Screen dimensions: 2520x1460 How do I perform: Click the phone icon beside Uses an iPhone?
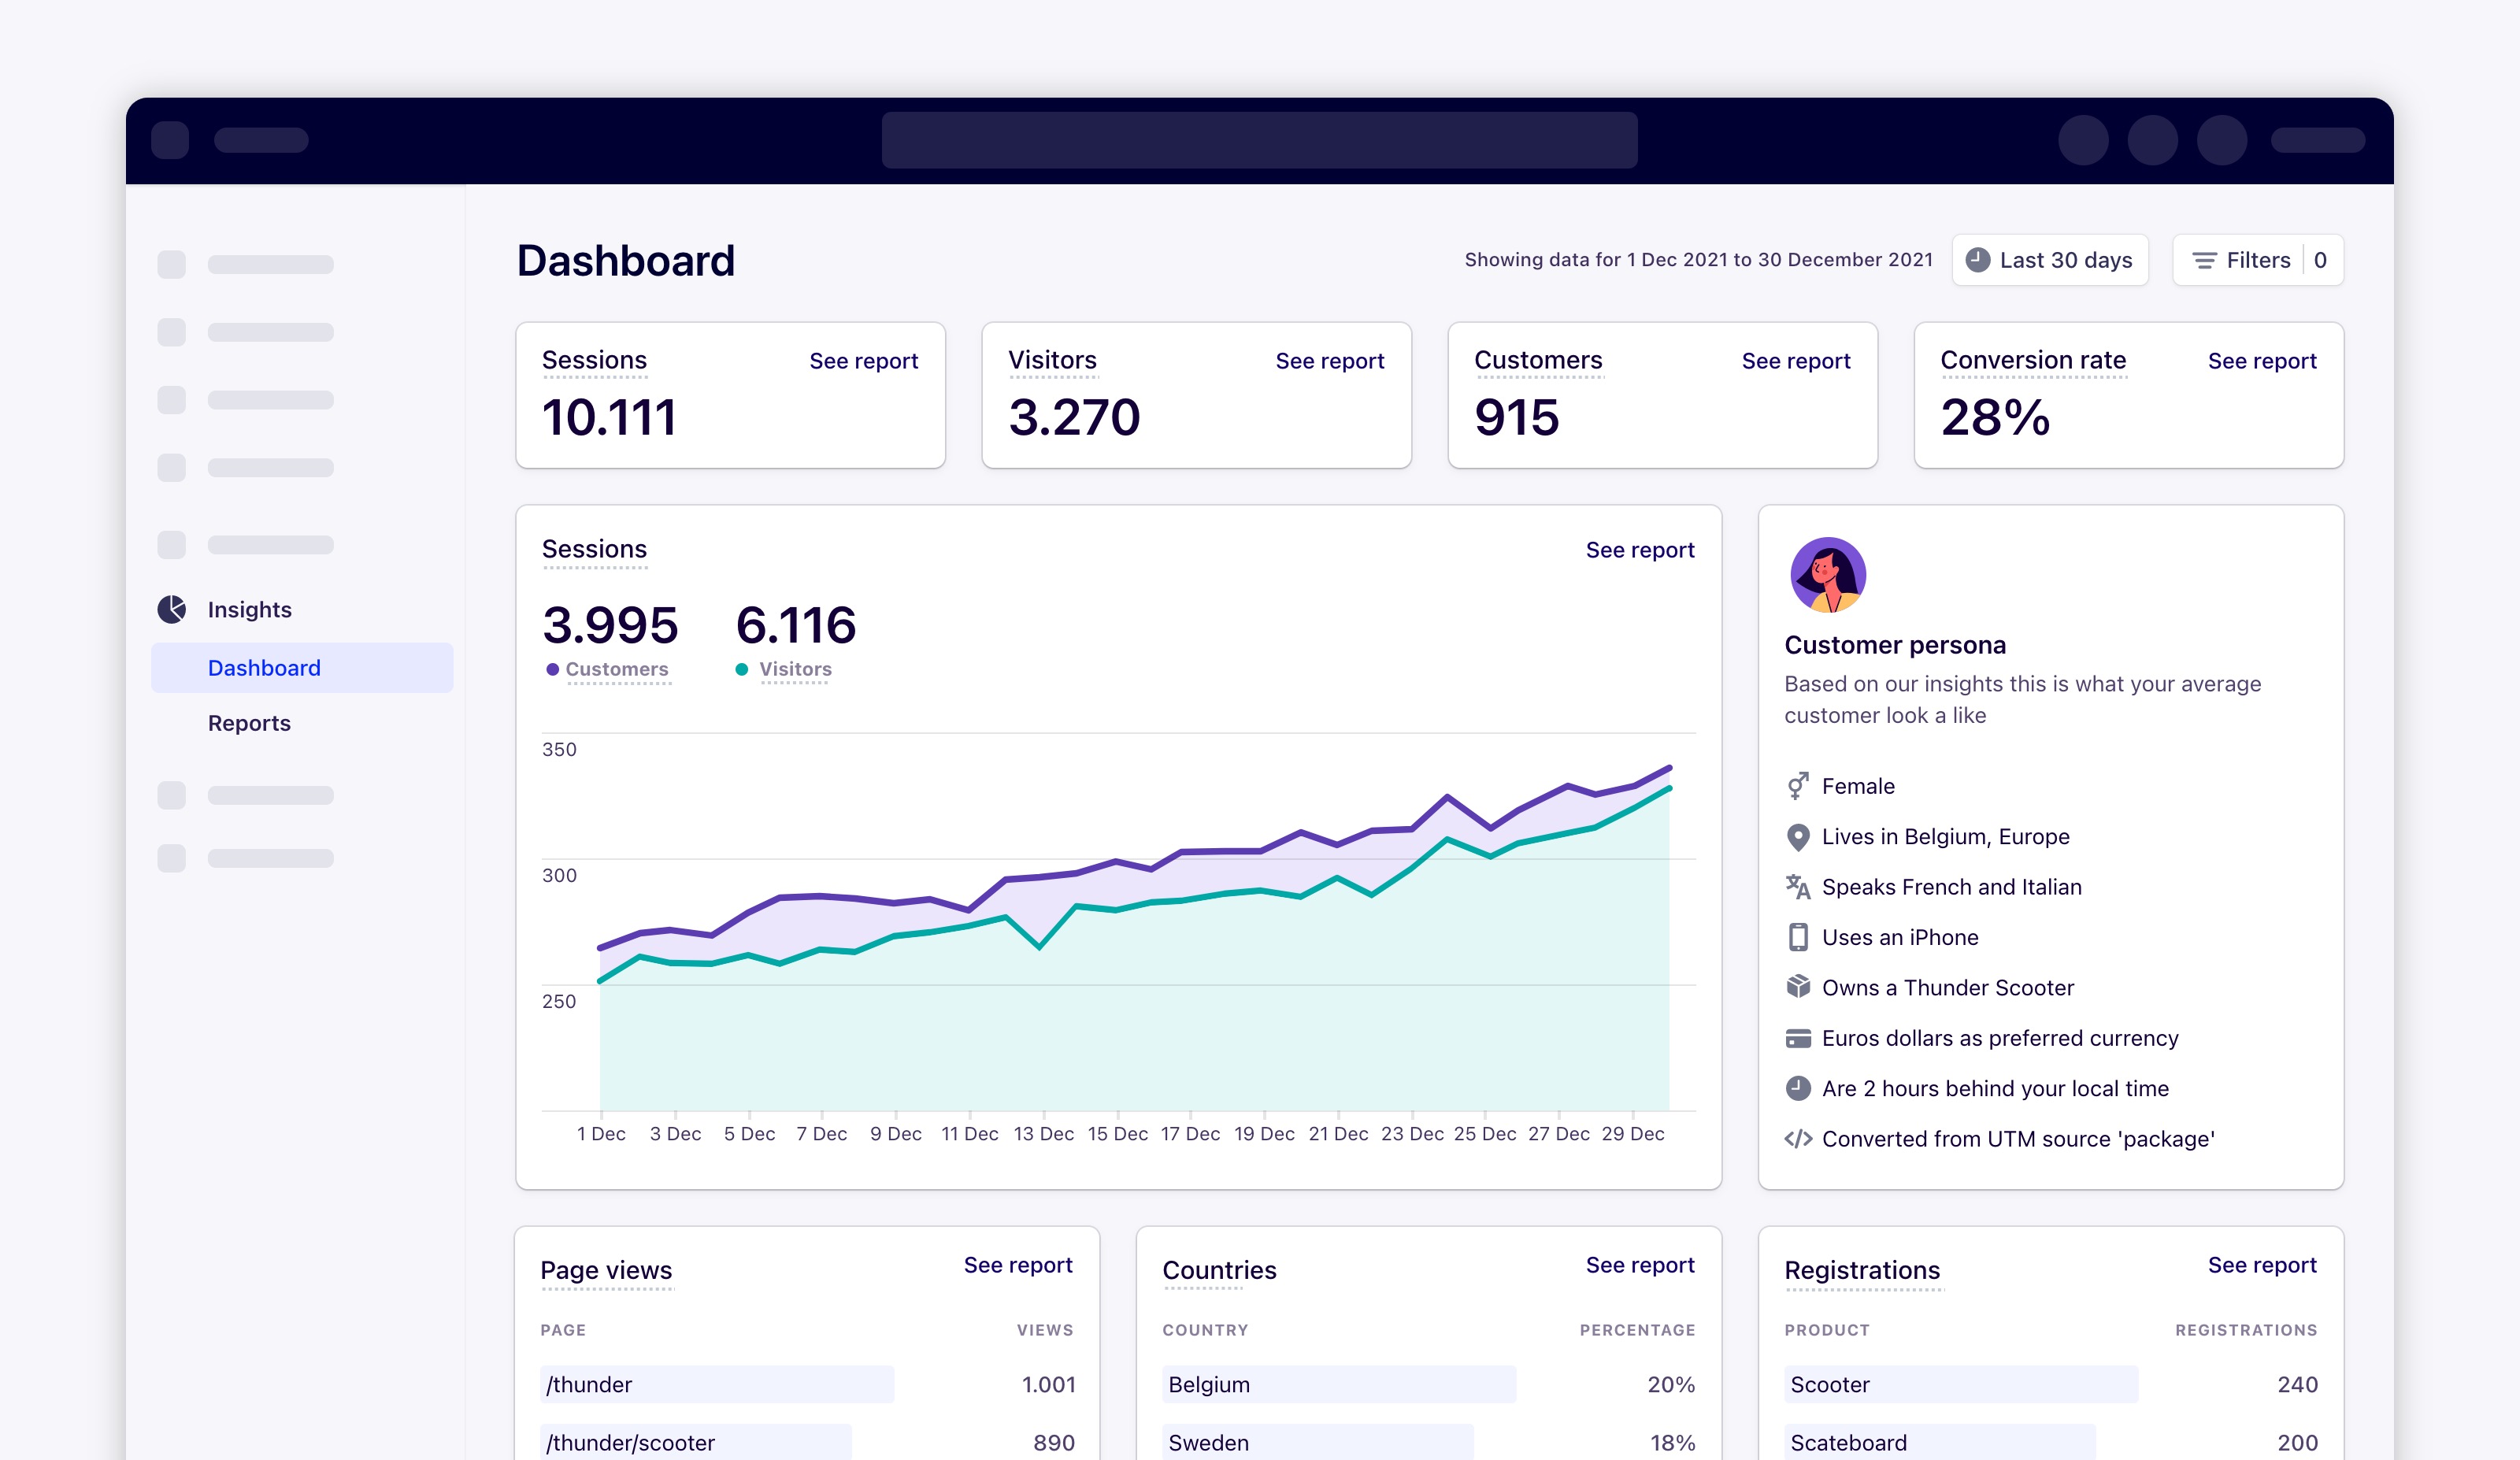tap(1797, 937)
